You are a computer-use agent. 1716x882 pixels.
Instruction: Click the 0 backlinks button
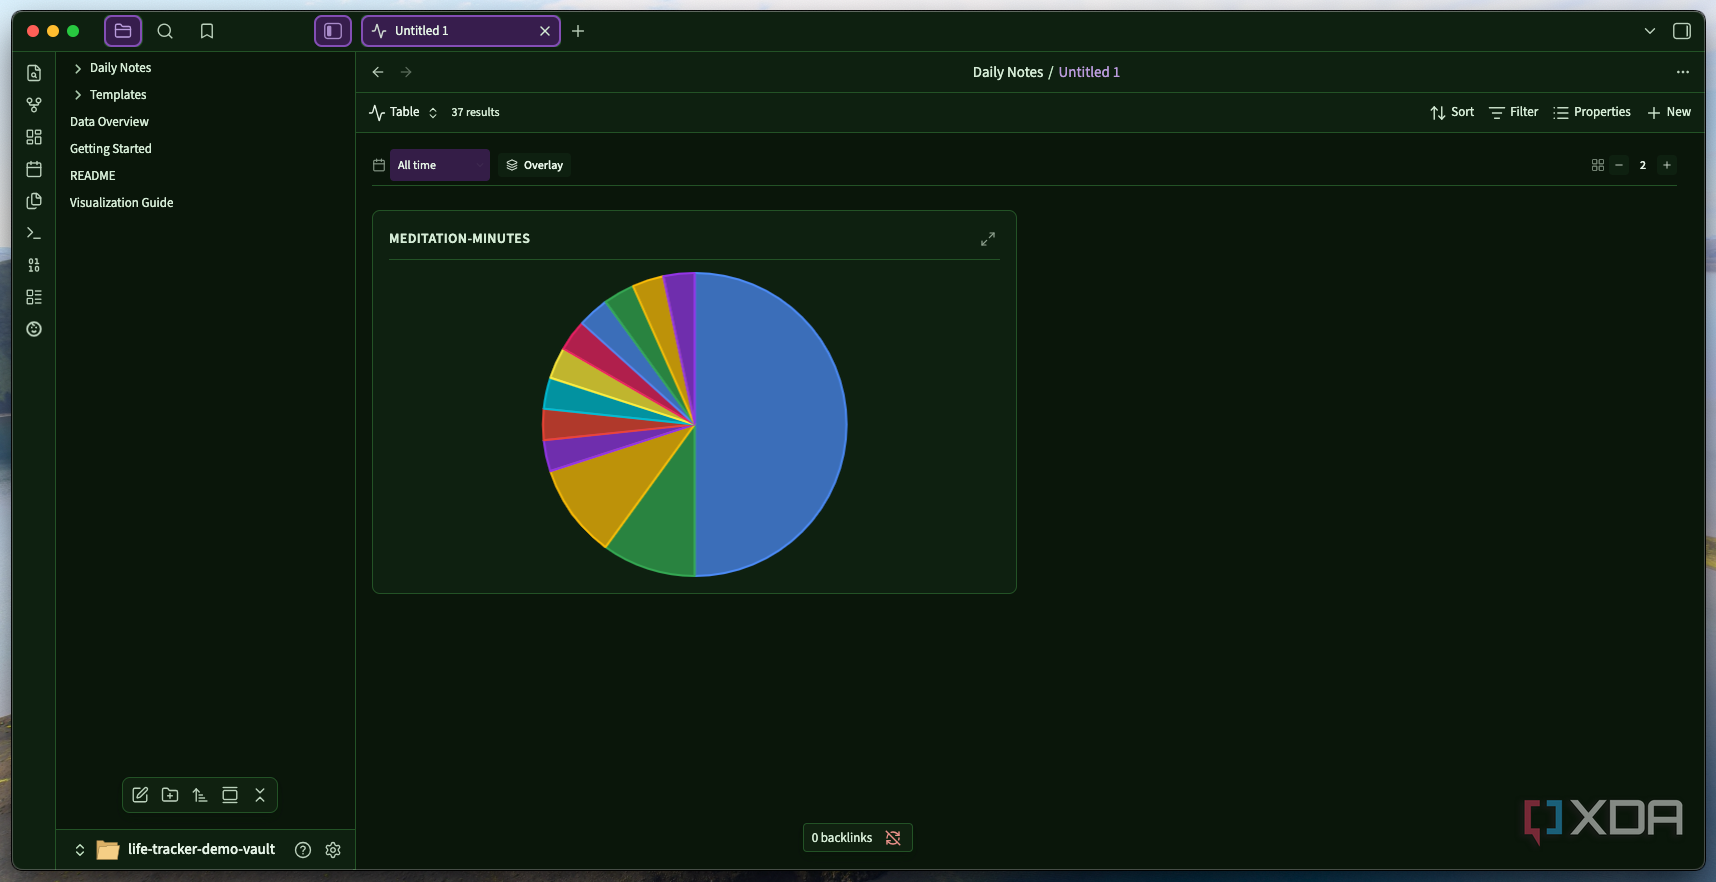click(x=858, y=838)
